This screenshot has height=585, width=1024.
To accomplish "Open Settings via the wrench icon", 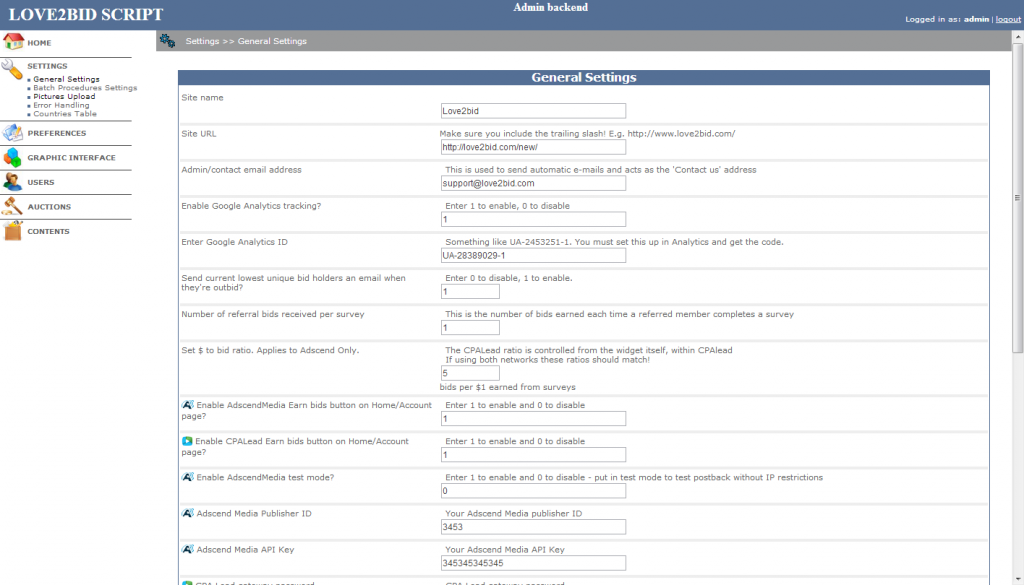I will click(x=12, y=69).
